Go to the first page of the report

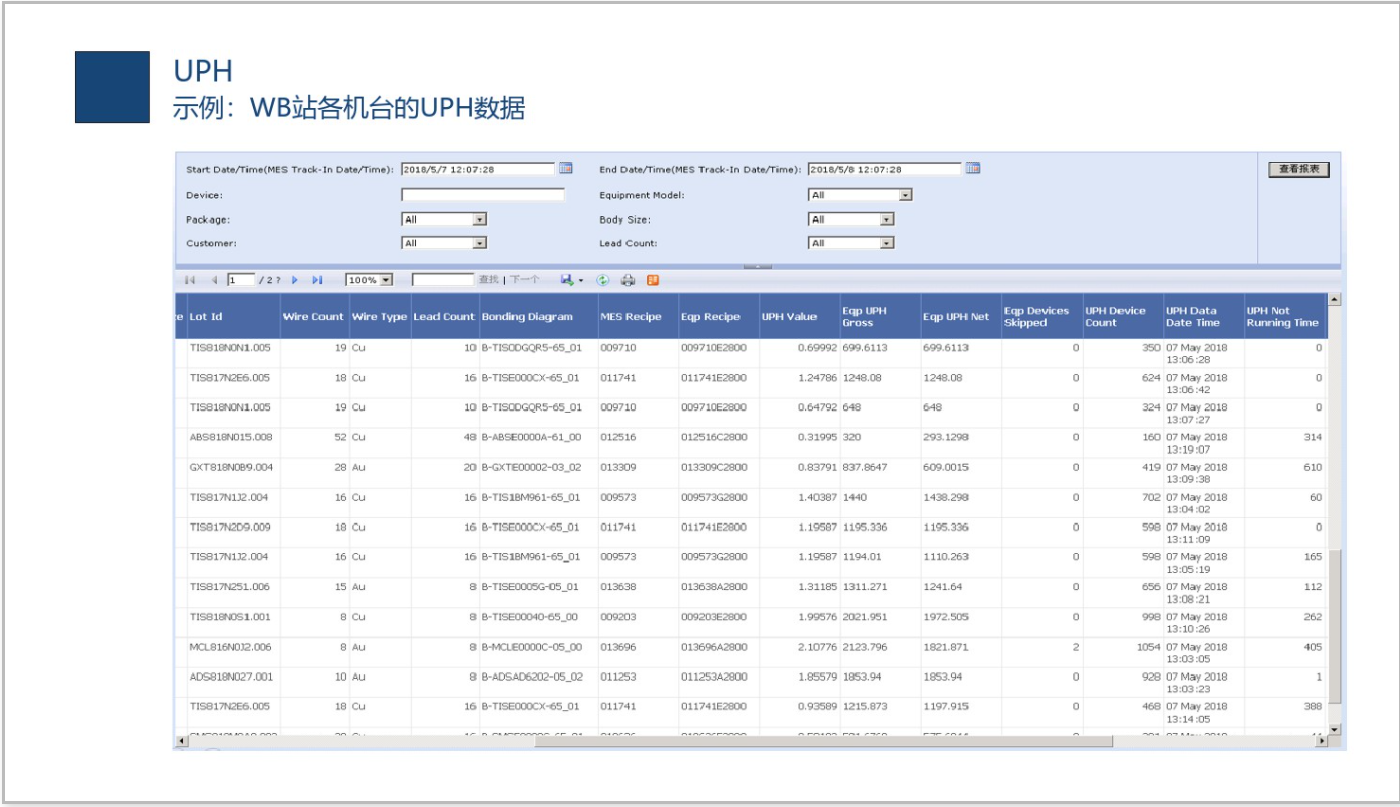190,281
